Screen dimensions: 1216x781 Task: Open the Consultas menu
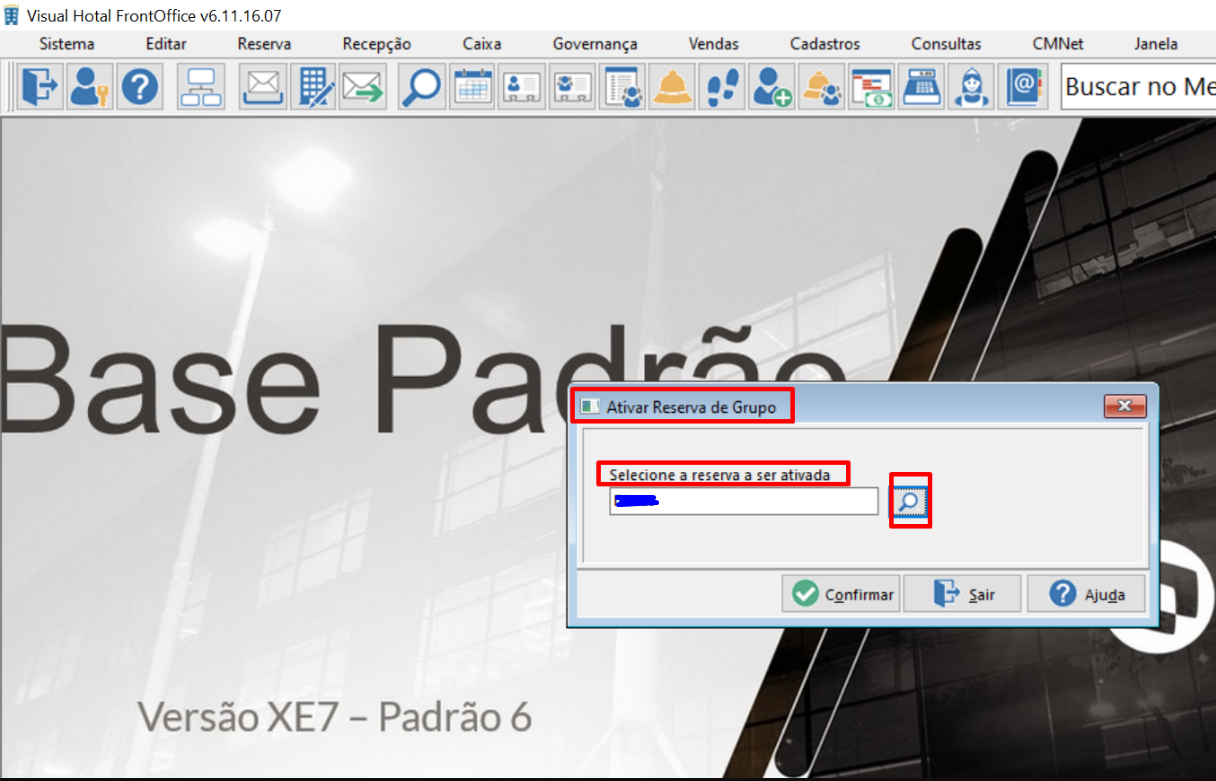(x=946, y=44)
